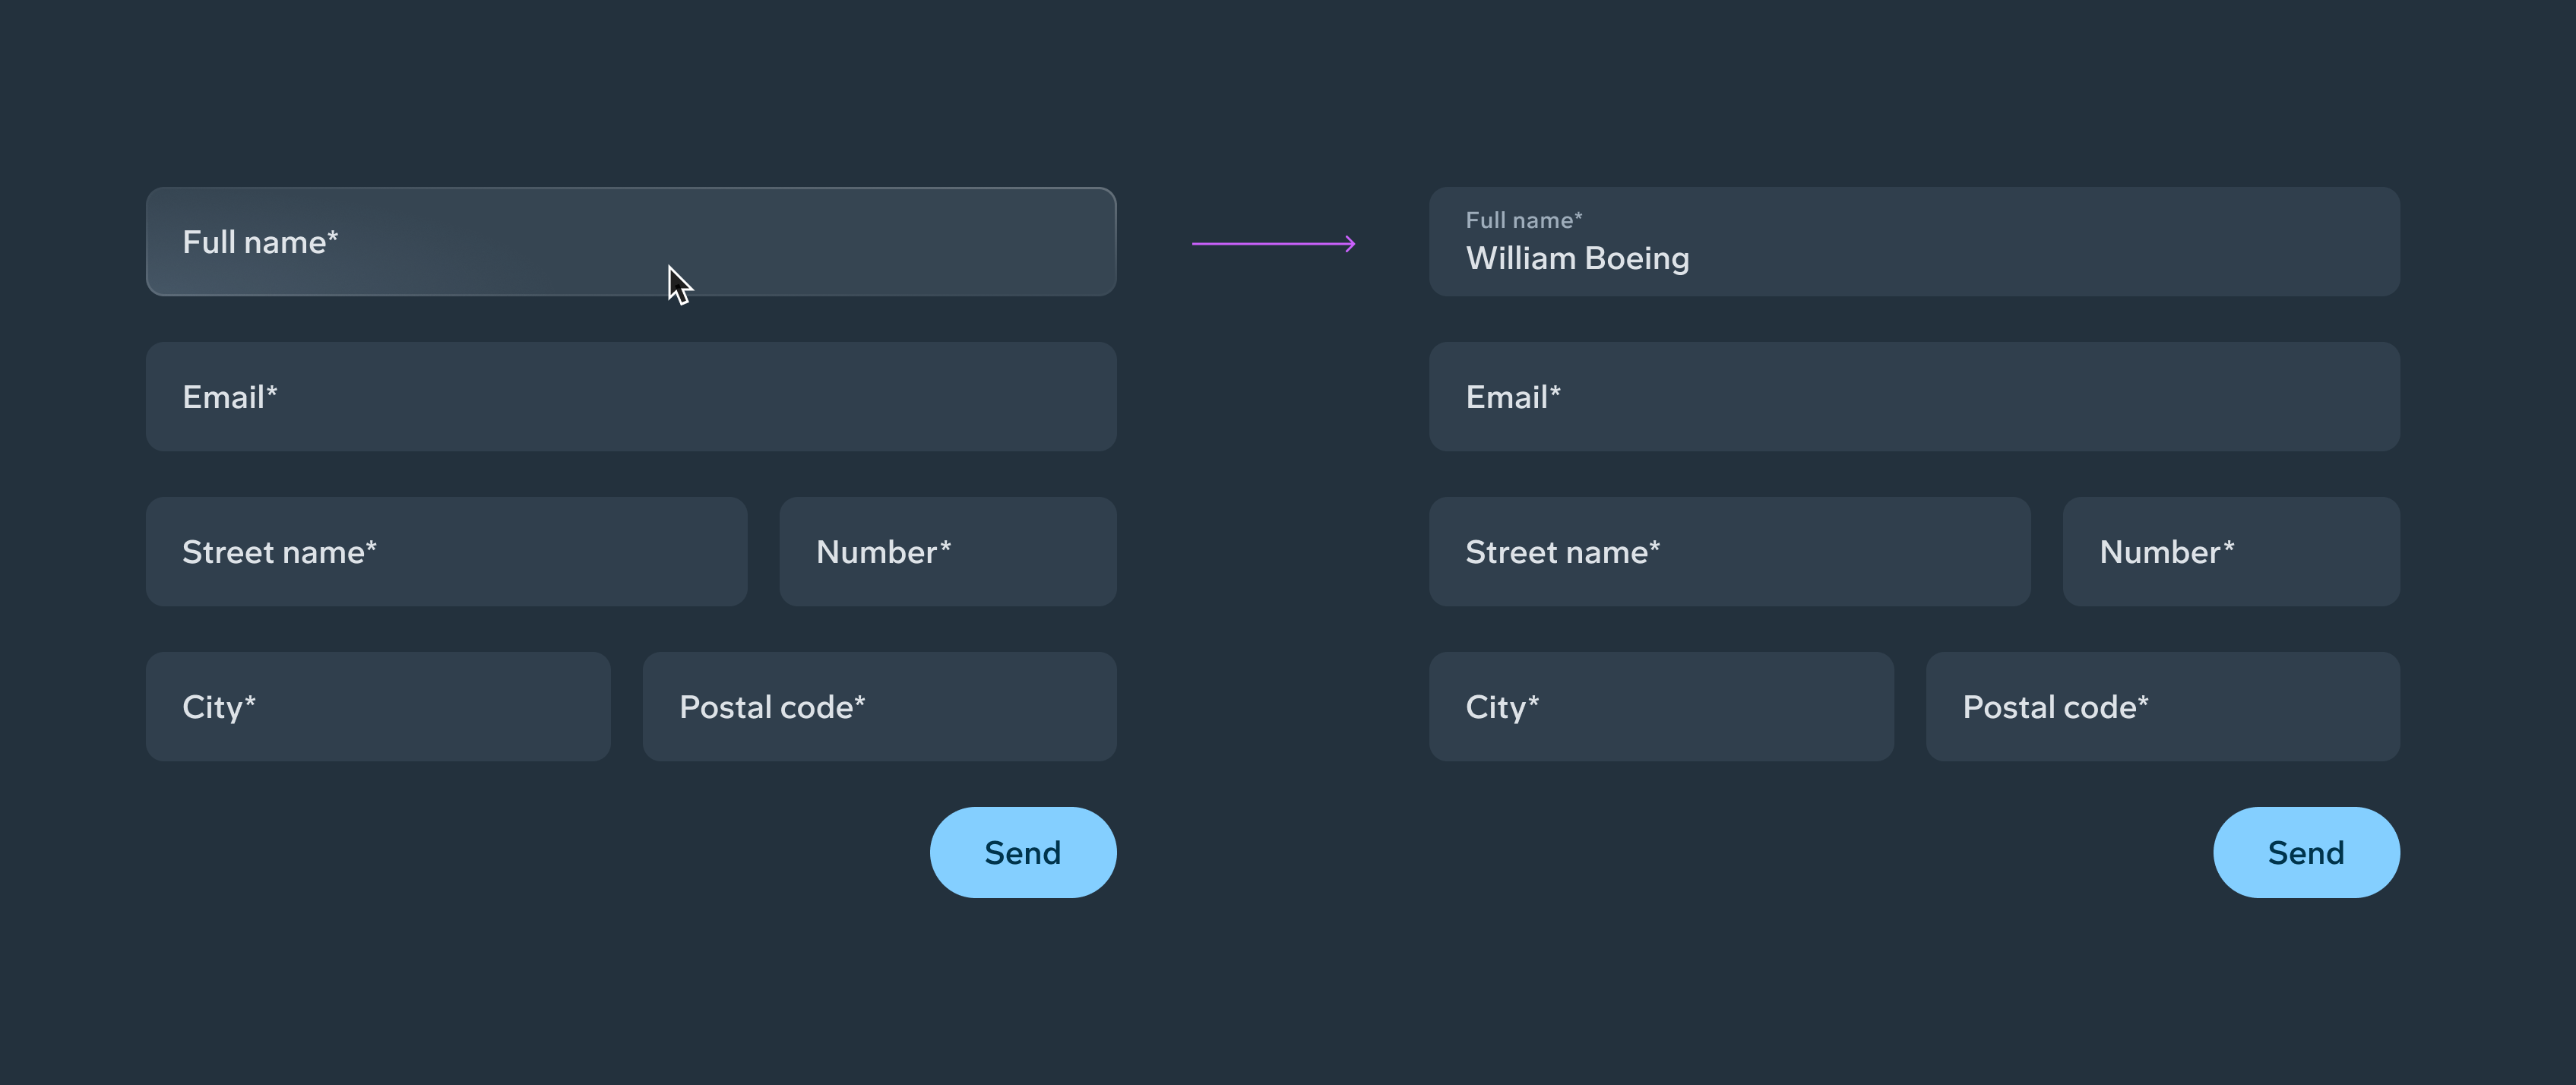Select the Postal code field on the right

click(2163, 706)
